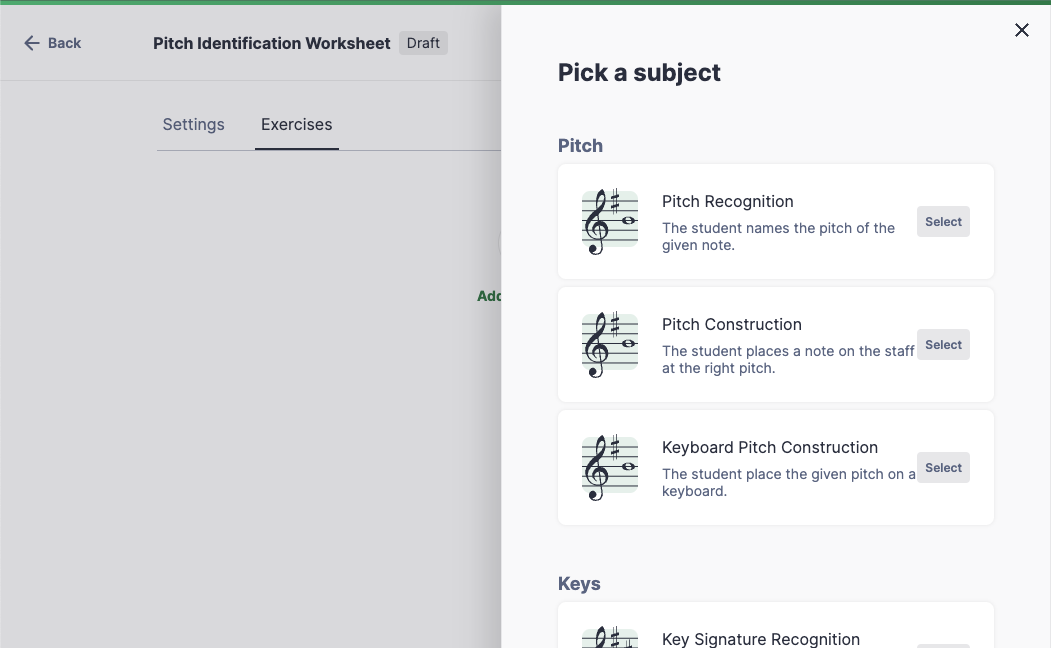
Task: Click the partially hidden green Add link
Action: pos(489,296)
